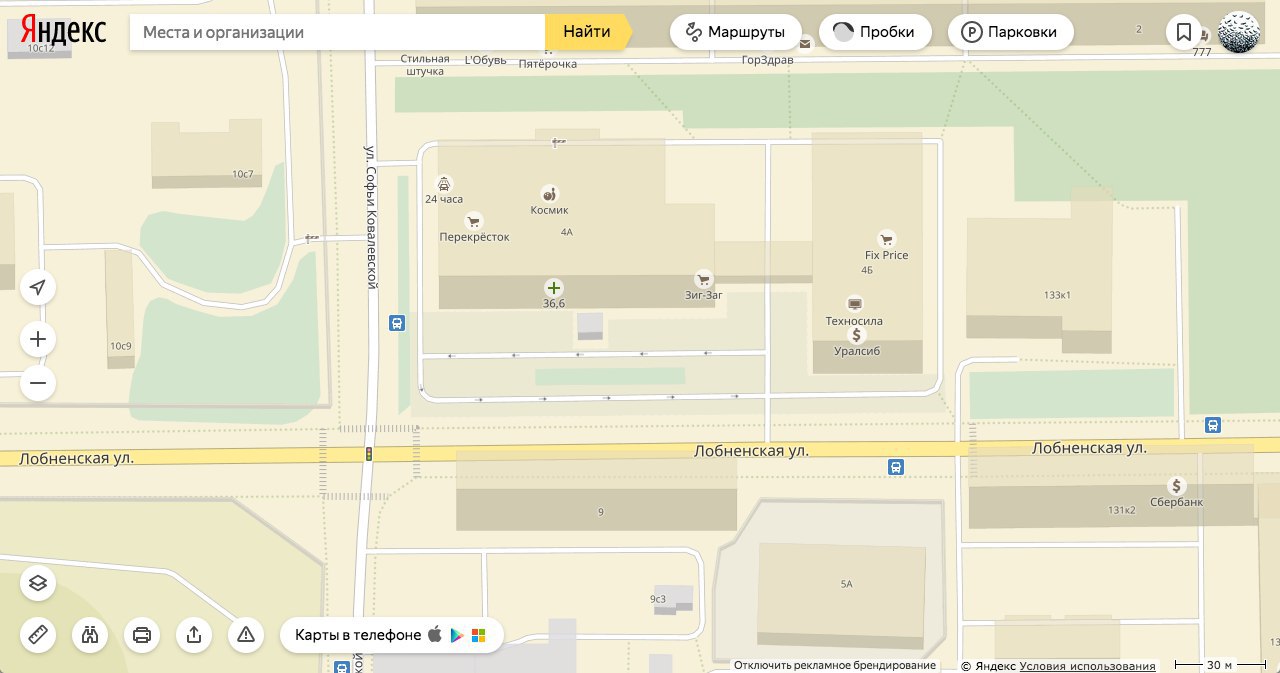Click the ул. Софьи Ковалевской street label
The image size is (1280, 673).
click(x=370, y=217)
